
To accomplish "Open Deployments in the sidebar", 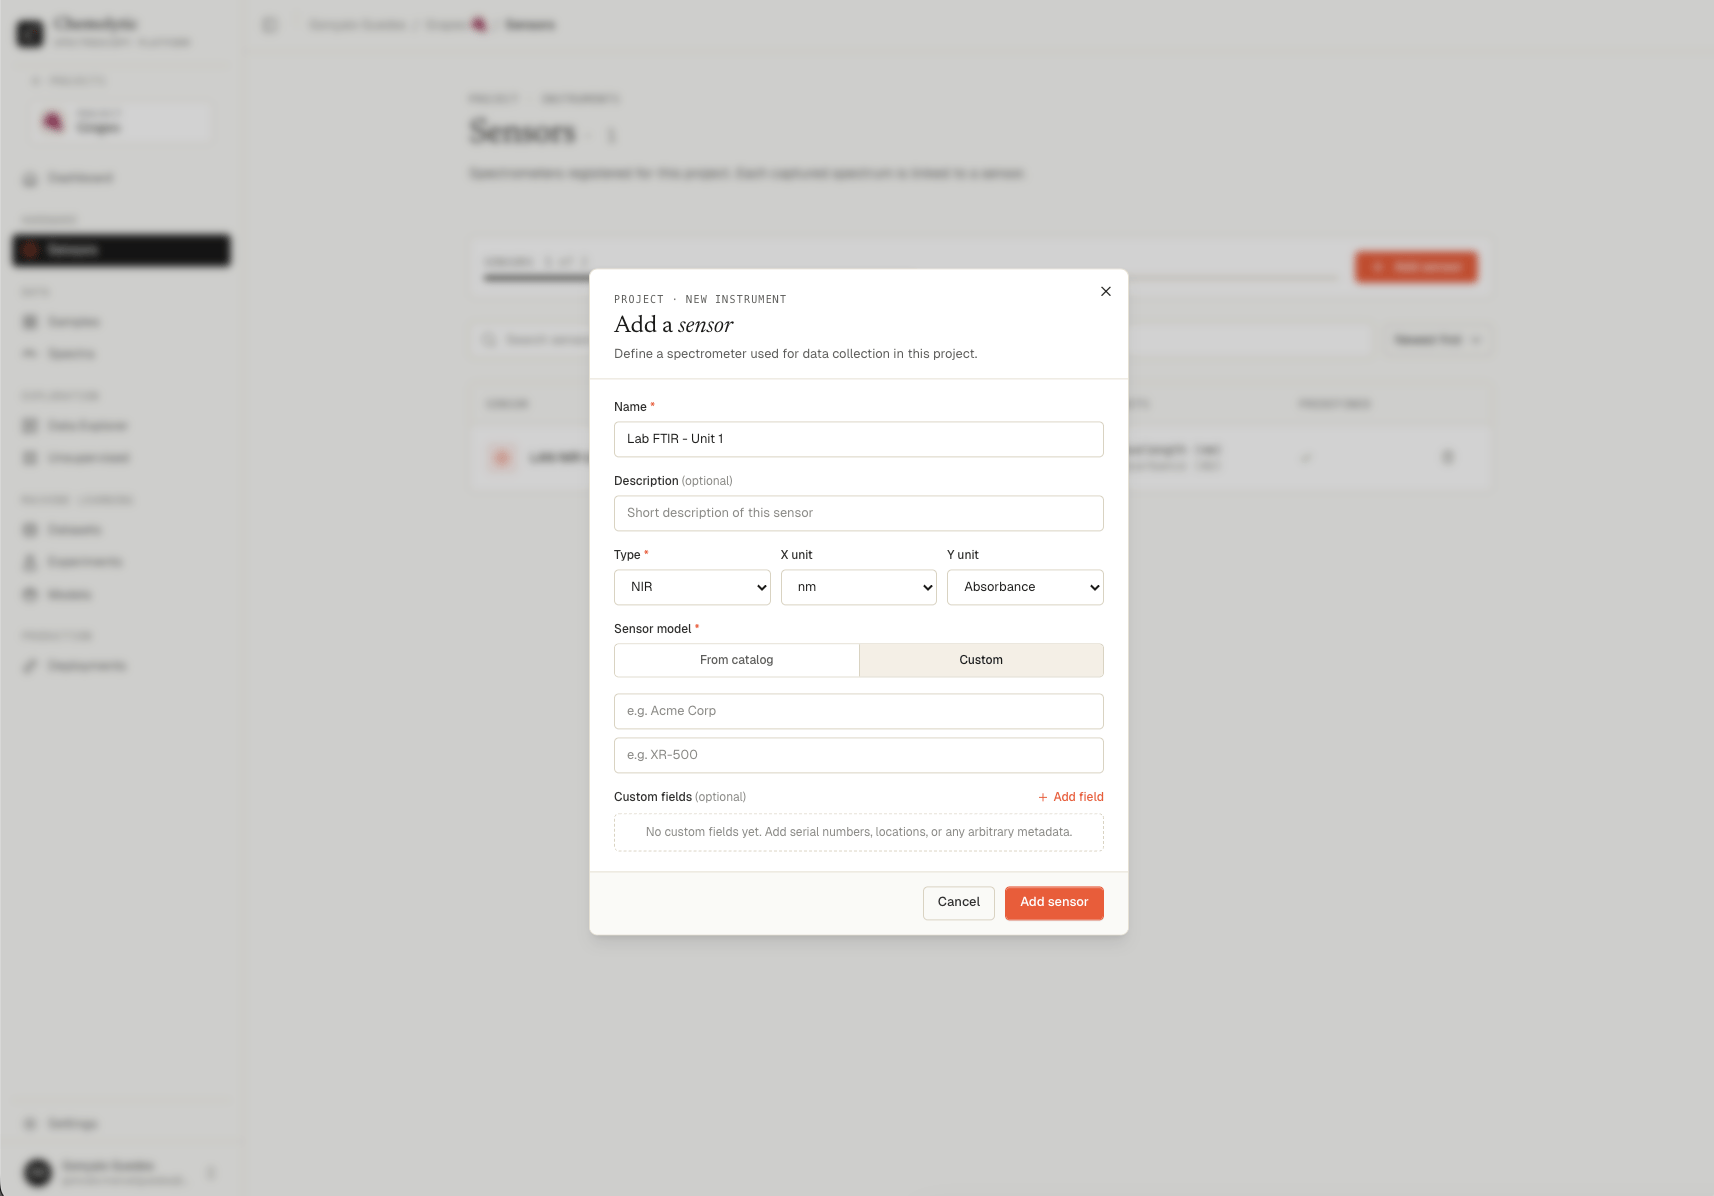I will click(x=120, y=666).
